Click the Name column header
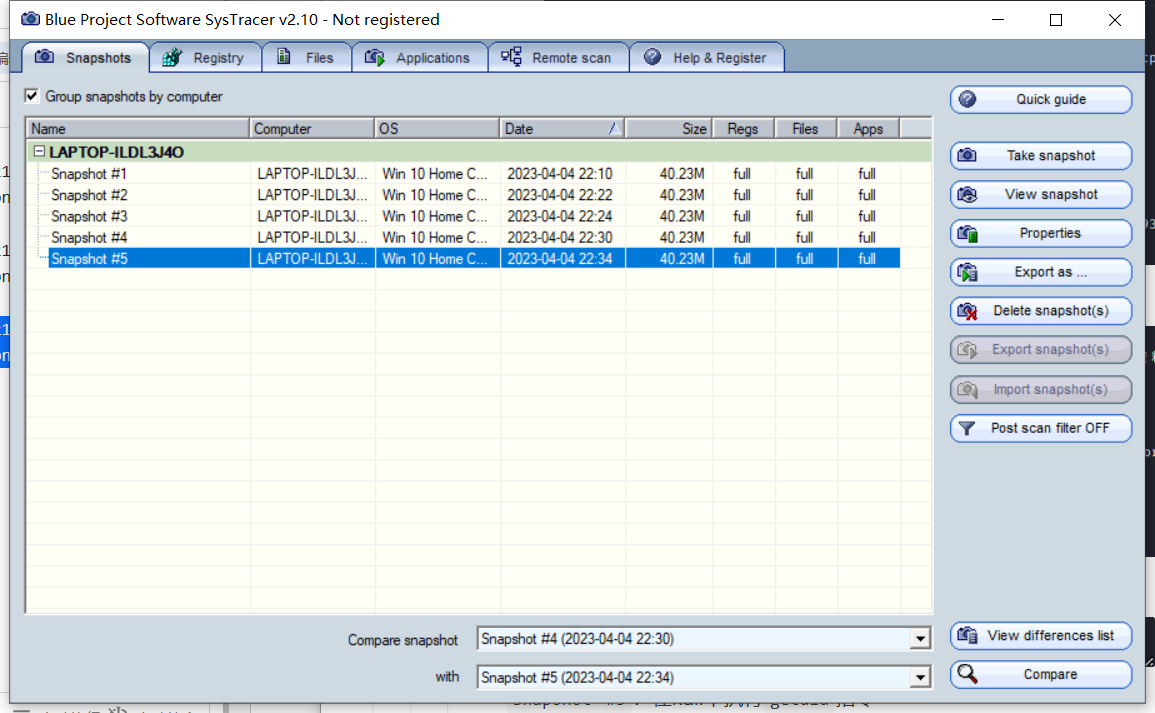Screen dimensions: 1155x713 (138, 128)
